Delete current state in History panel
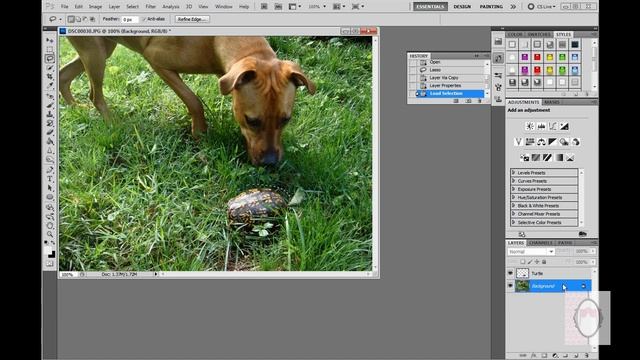The width and height of the screenshot is (640, 360). (x=480, y=101)
